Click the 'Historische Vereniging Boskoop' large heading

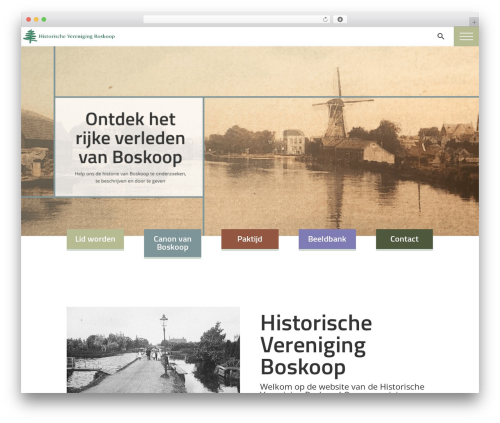pyautogui.click(x=316, y=345)
